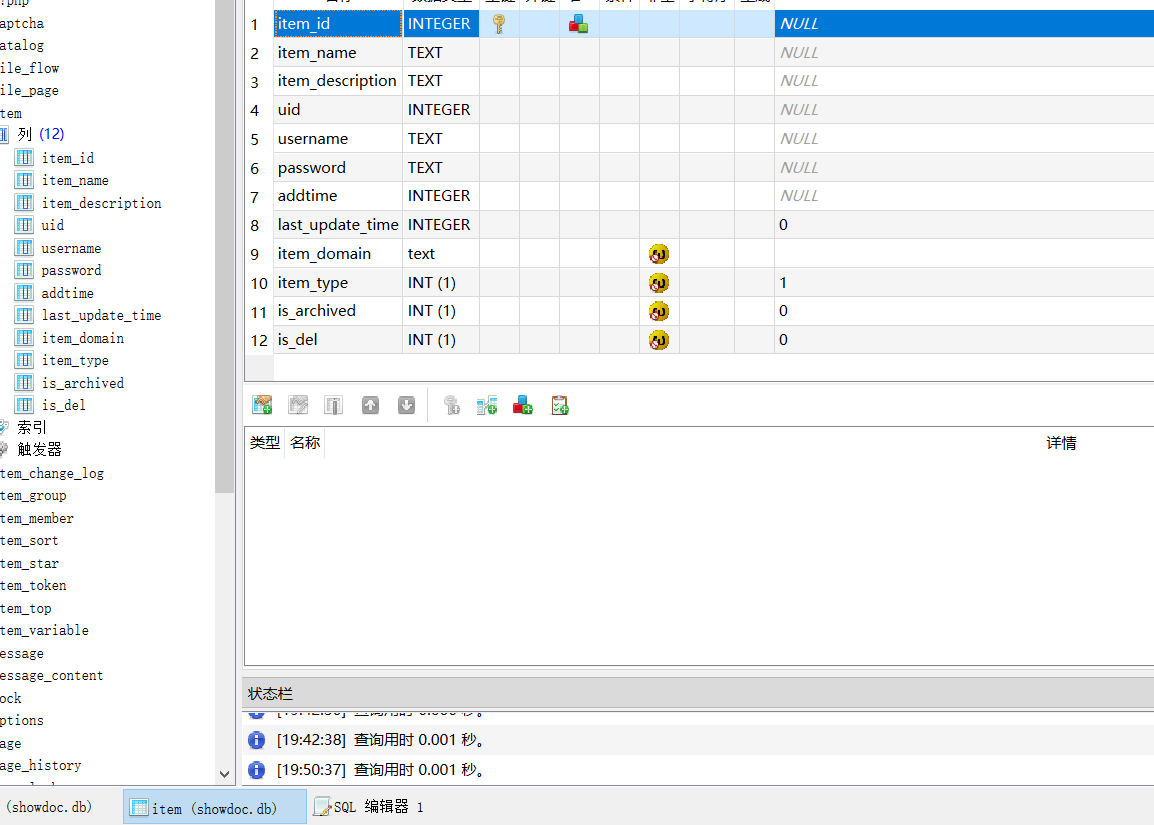Select the item_domain column in the tree
The image size is (1154, 825).
[82, 338]
